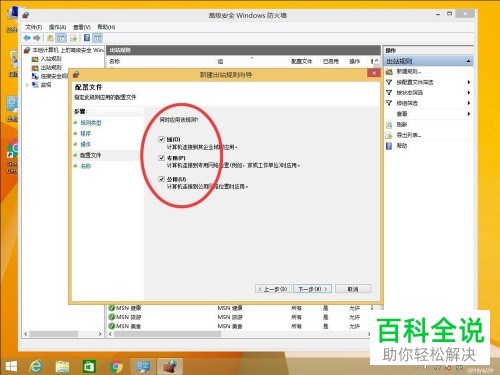Click the 上一步 back button in wizard
Viewport: 500px width, 375px height.
[273, 289]
